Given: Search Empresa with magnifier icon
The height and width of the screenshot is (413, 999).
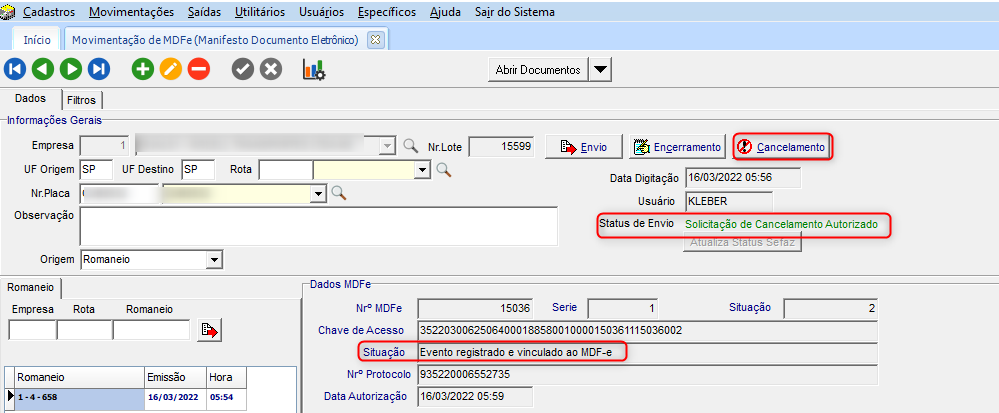Looking at the screenshot, I should pyautogui.click(x=410, y=146).
